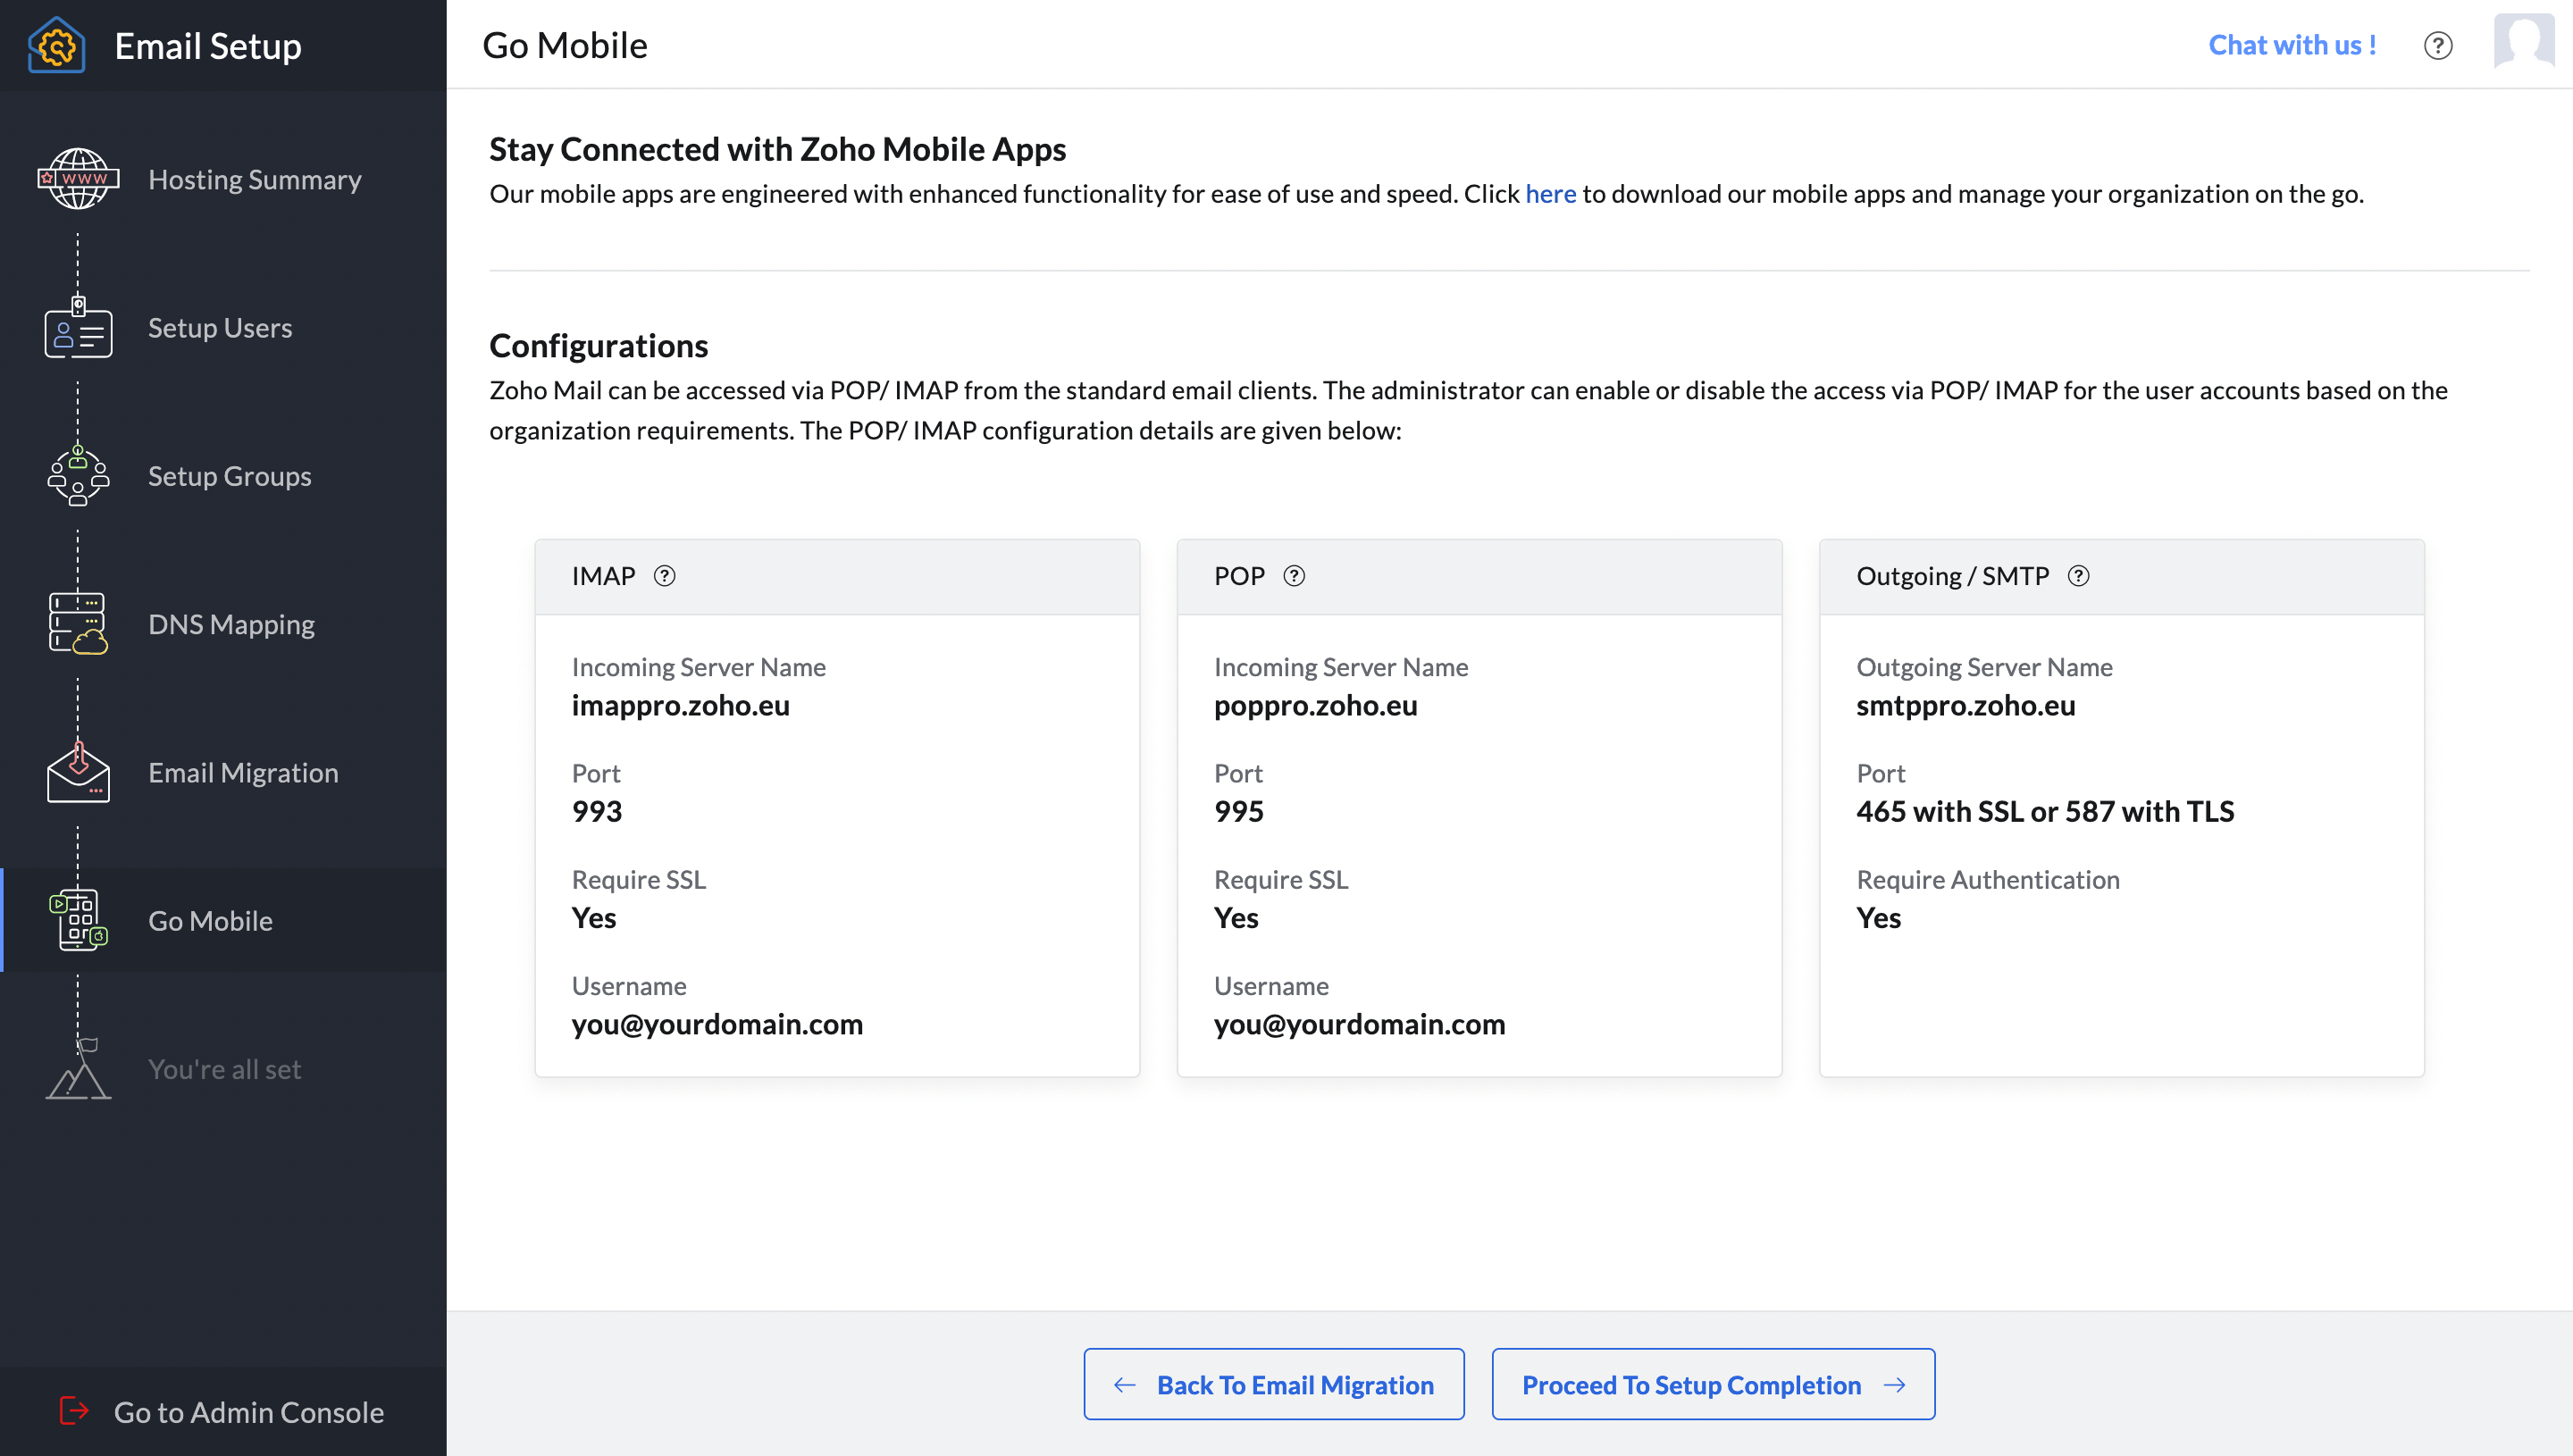Click the Setup Groups people icon

click(x=78, y=475)
